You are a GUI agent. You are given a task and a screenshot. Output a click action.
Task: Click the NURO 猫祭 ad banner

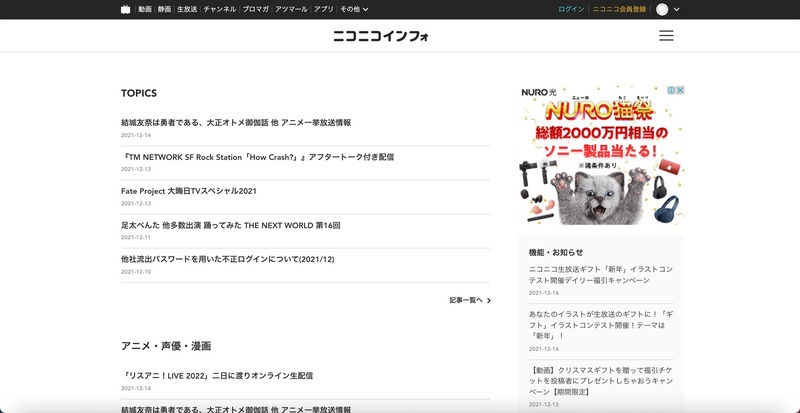pyautogui.click(x=601, y=155)
